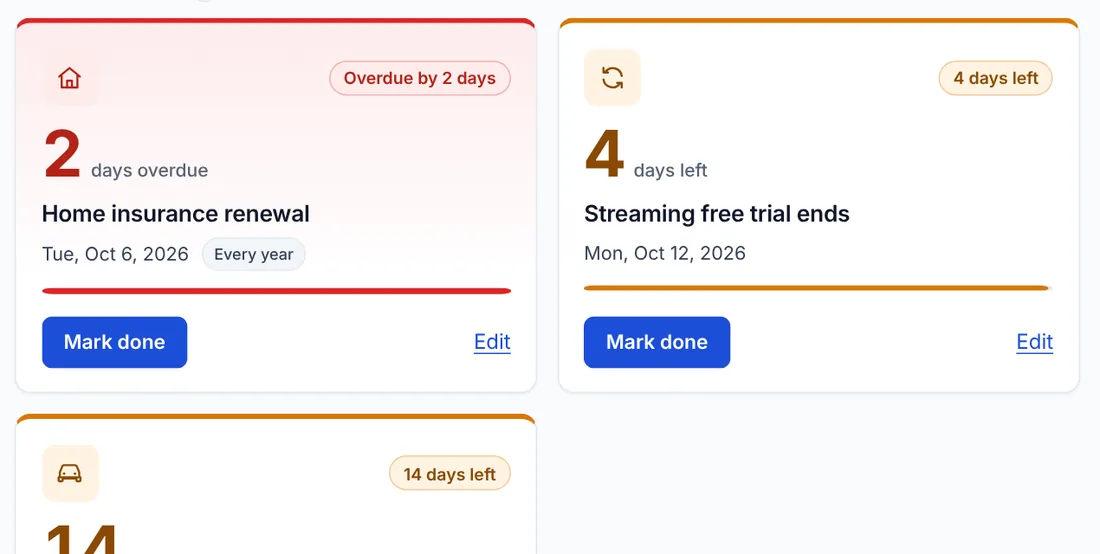
Task: Click the refresh arrows icon on streaming card
Action: point(612,78)
